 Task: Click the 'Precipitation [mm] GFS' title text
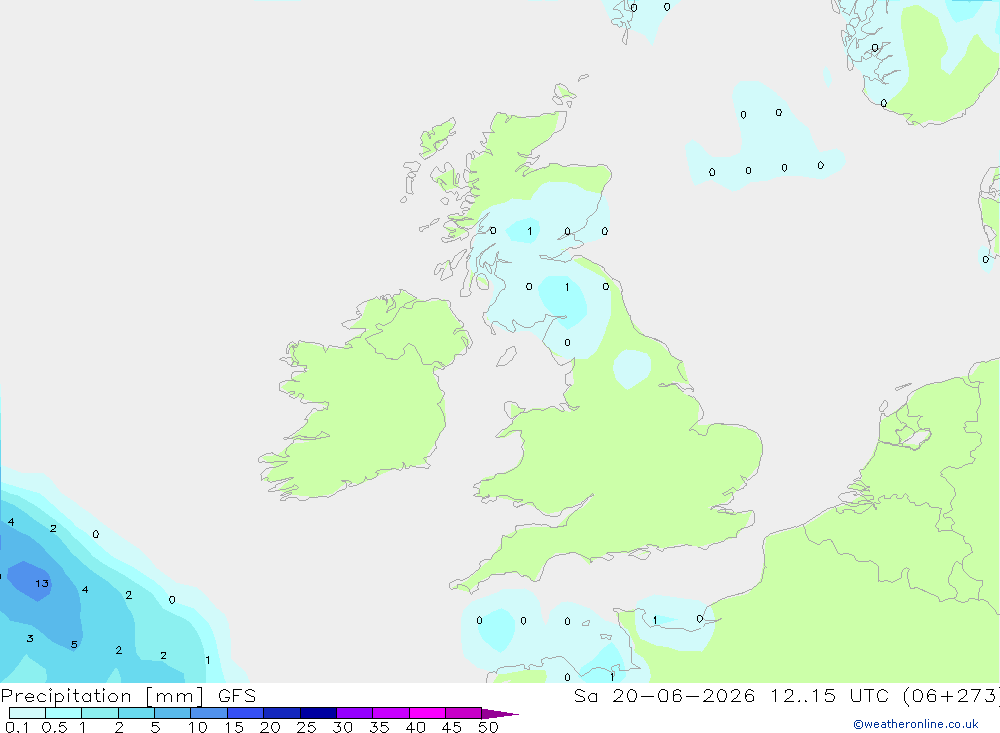128,696
